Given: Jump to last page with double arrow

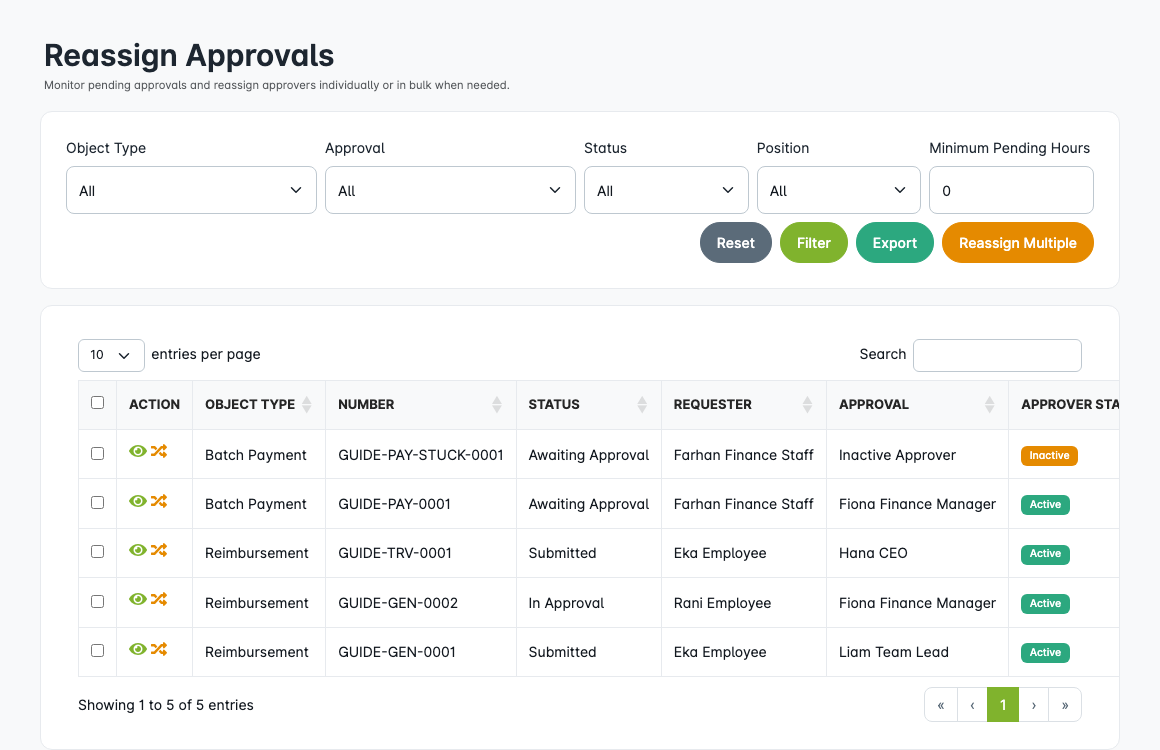Looking at the screenshot, I should tap(1065, 705).
